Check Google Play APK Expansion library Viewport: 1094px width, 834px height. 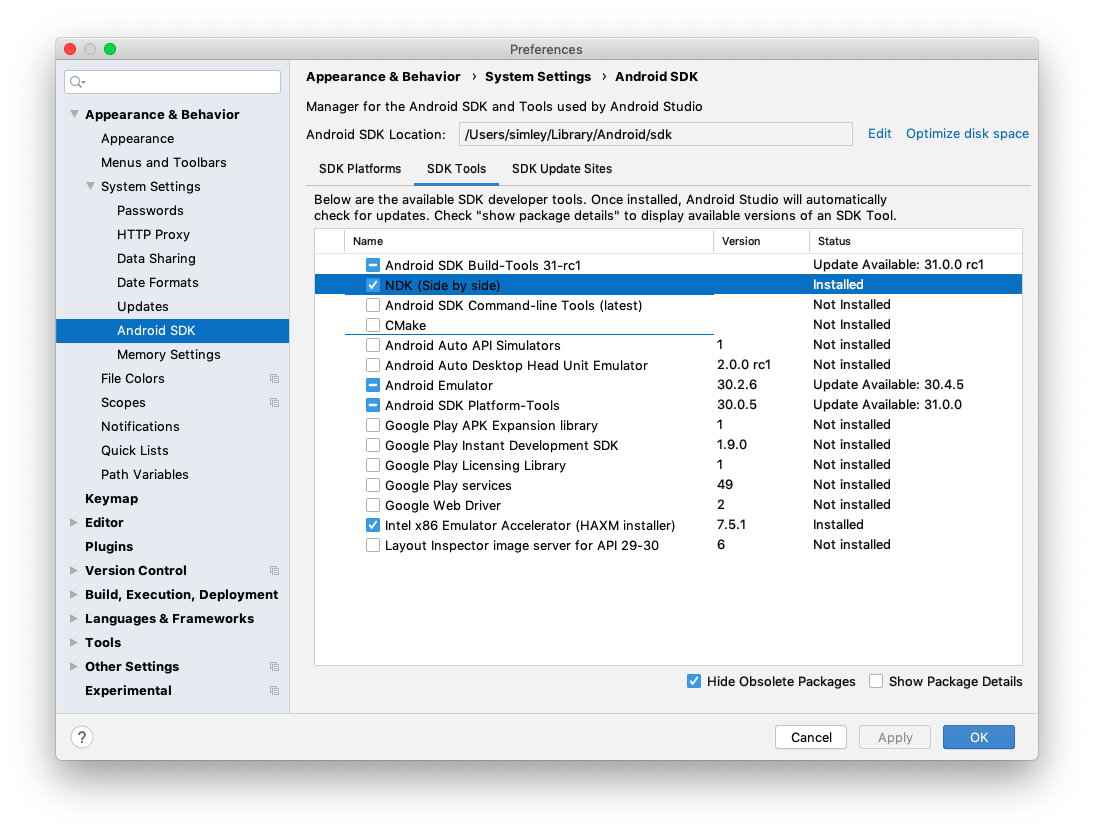point(373,425)
